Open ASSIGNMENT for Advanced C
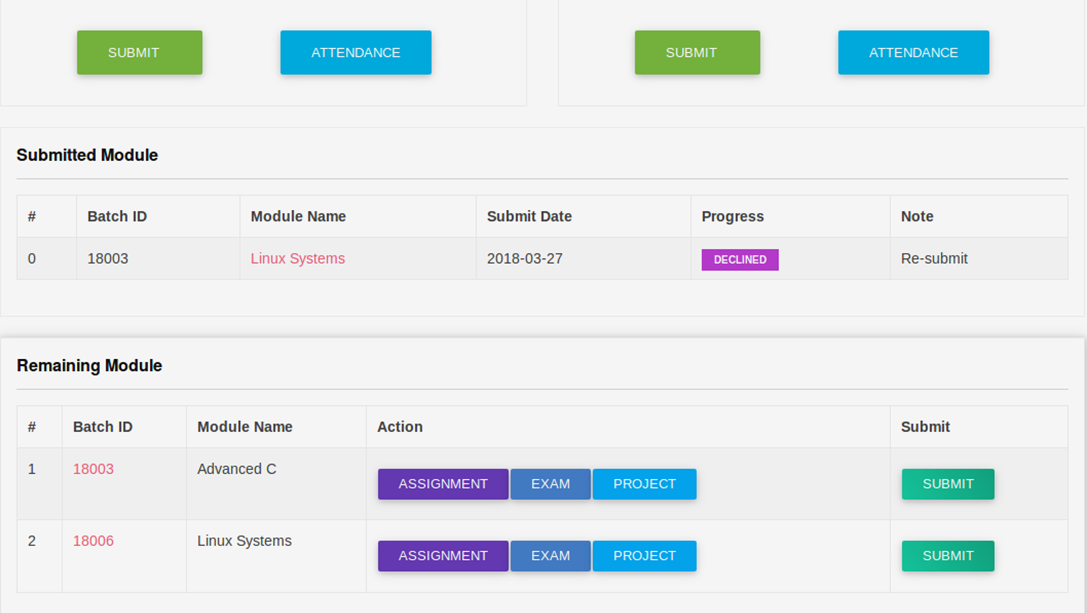The image size is (1087, 613). click(x=443, y=484)
